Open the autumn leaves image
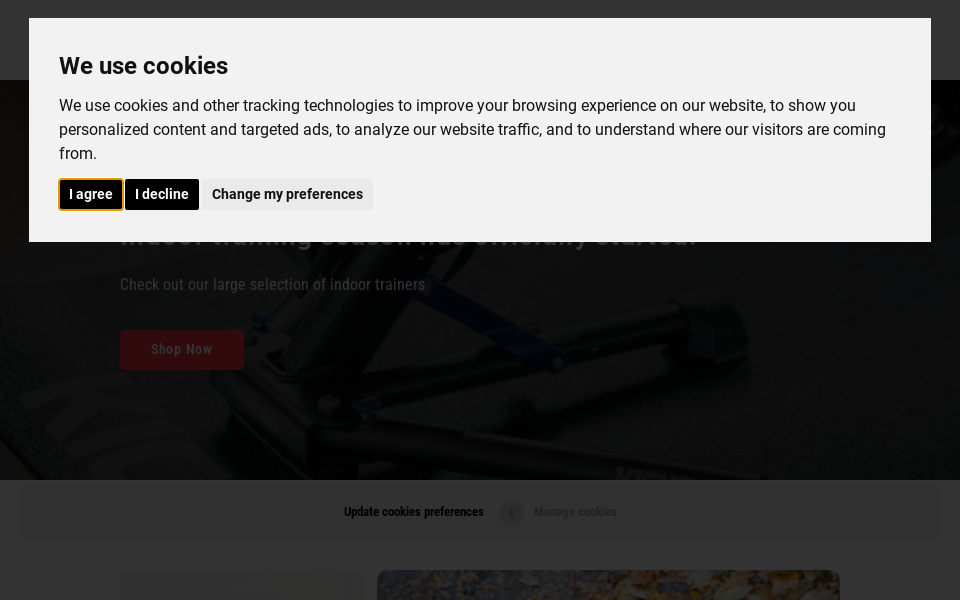The width and height of the screenshot is (960, 600). coord(607,585)
